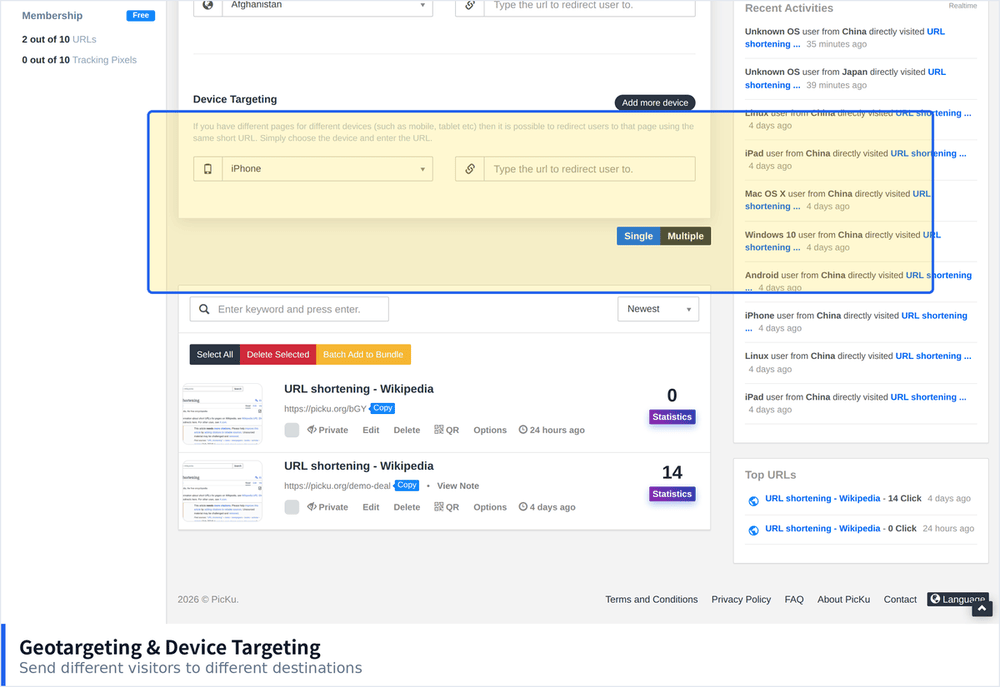
Task: Open the Newest sort dropdown
Action: (x=658, y=309)
